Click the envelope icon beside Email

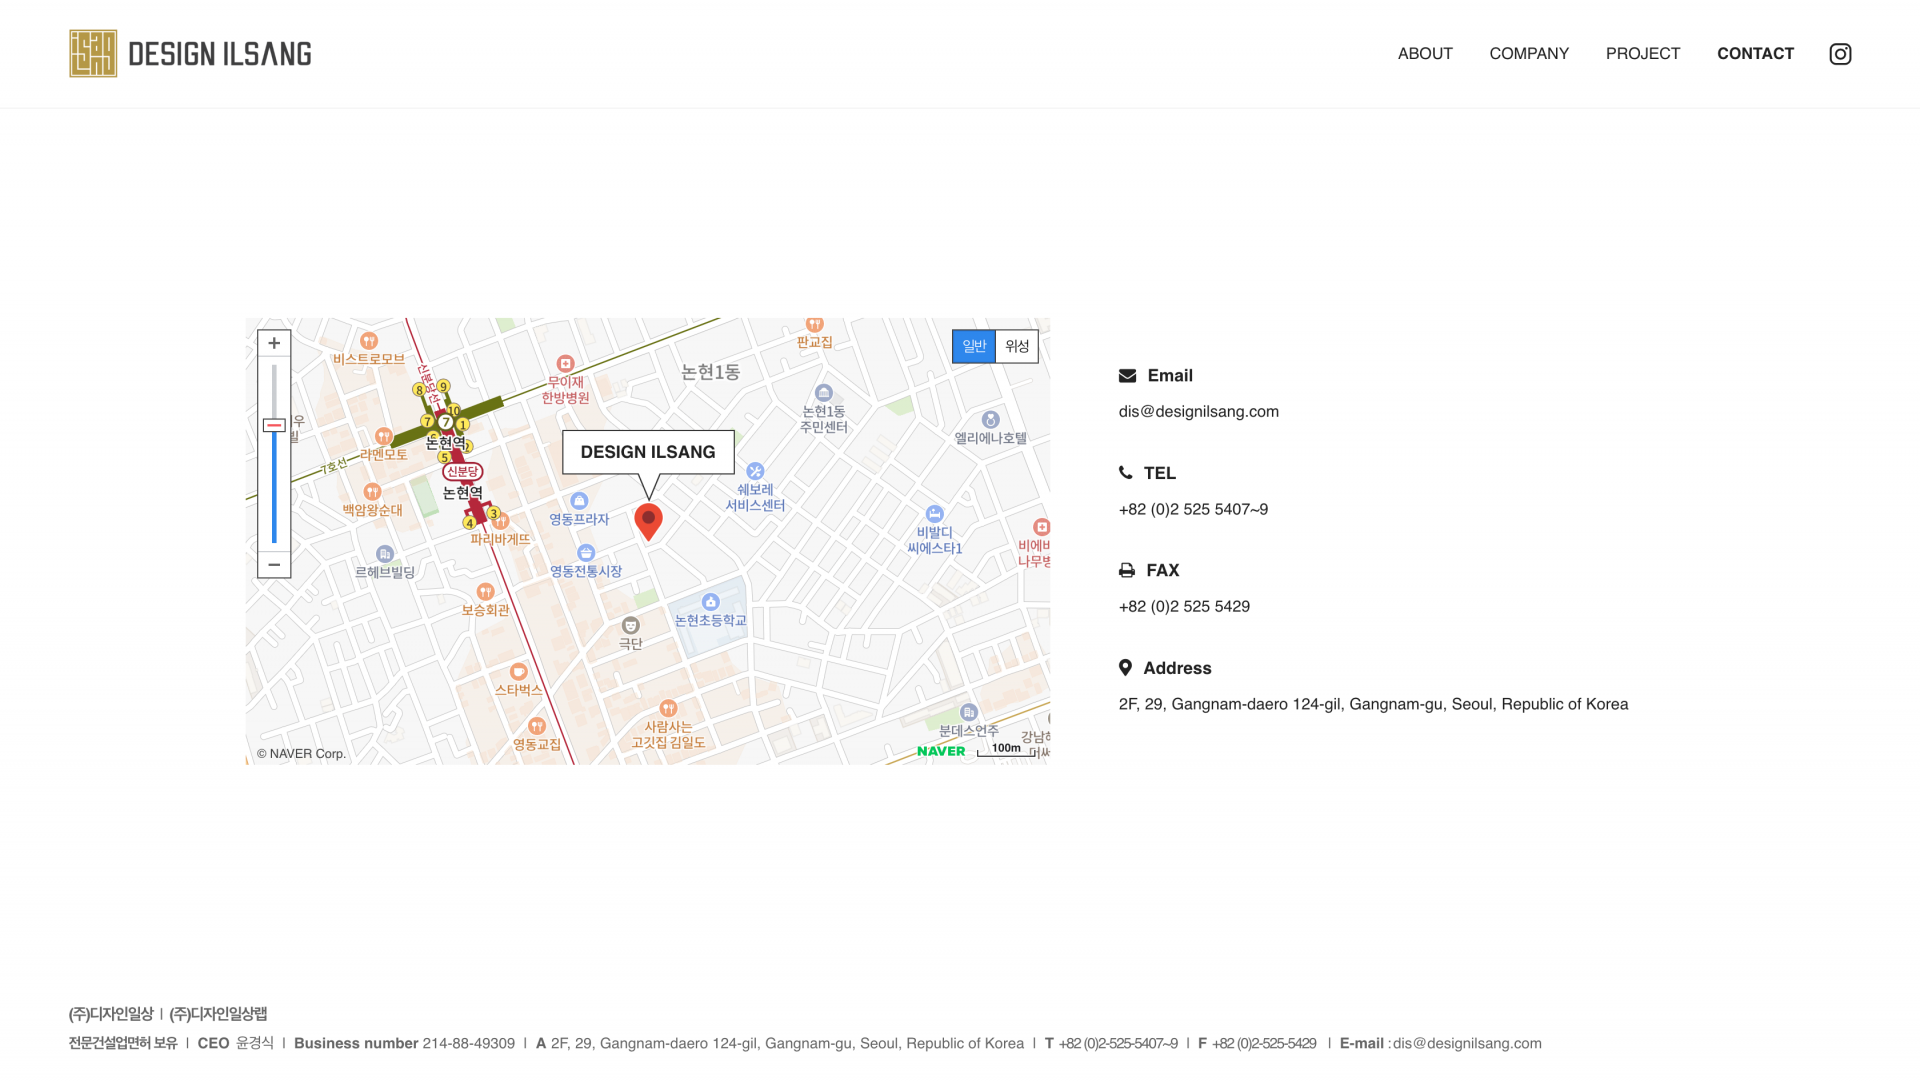click(1127, 376)
